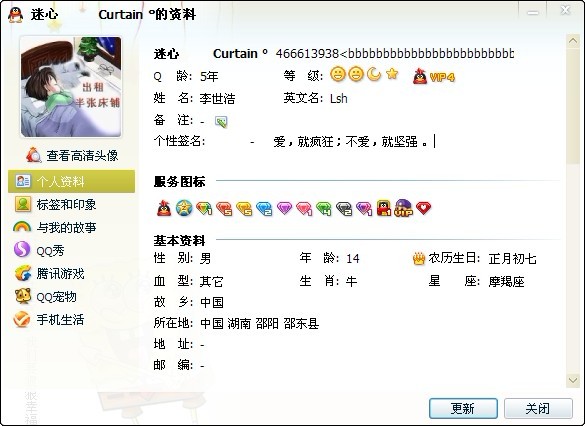Click the pink diamond level 1 icon
585x426 pixels.
(x=304, y=209)
